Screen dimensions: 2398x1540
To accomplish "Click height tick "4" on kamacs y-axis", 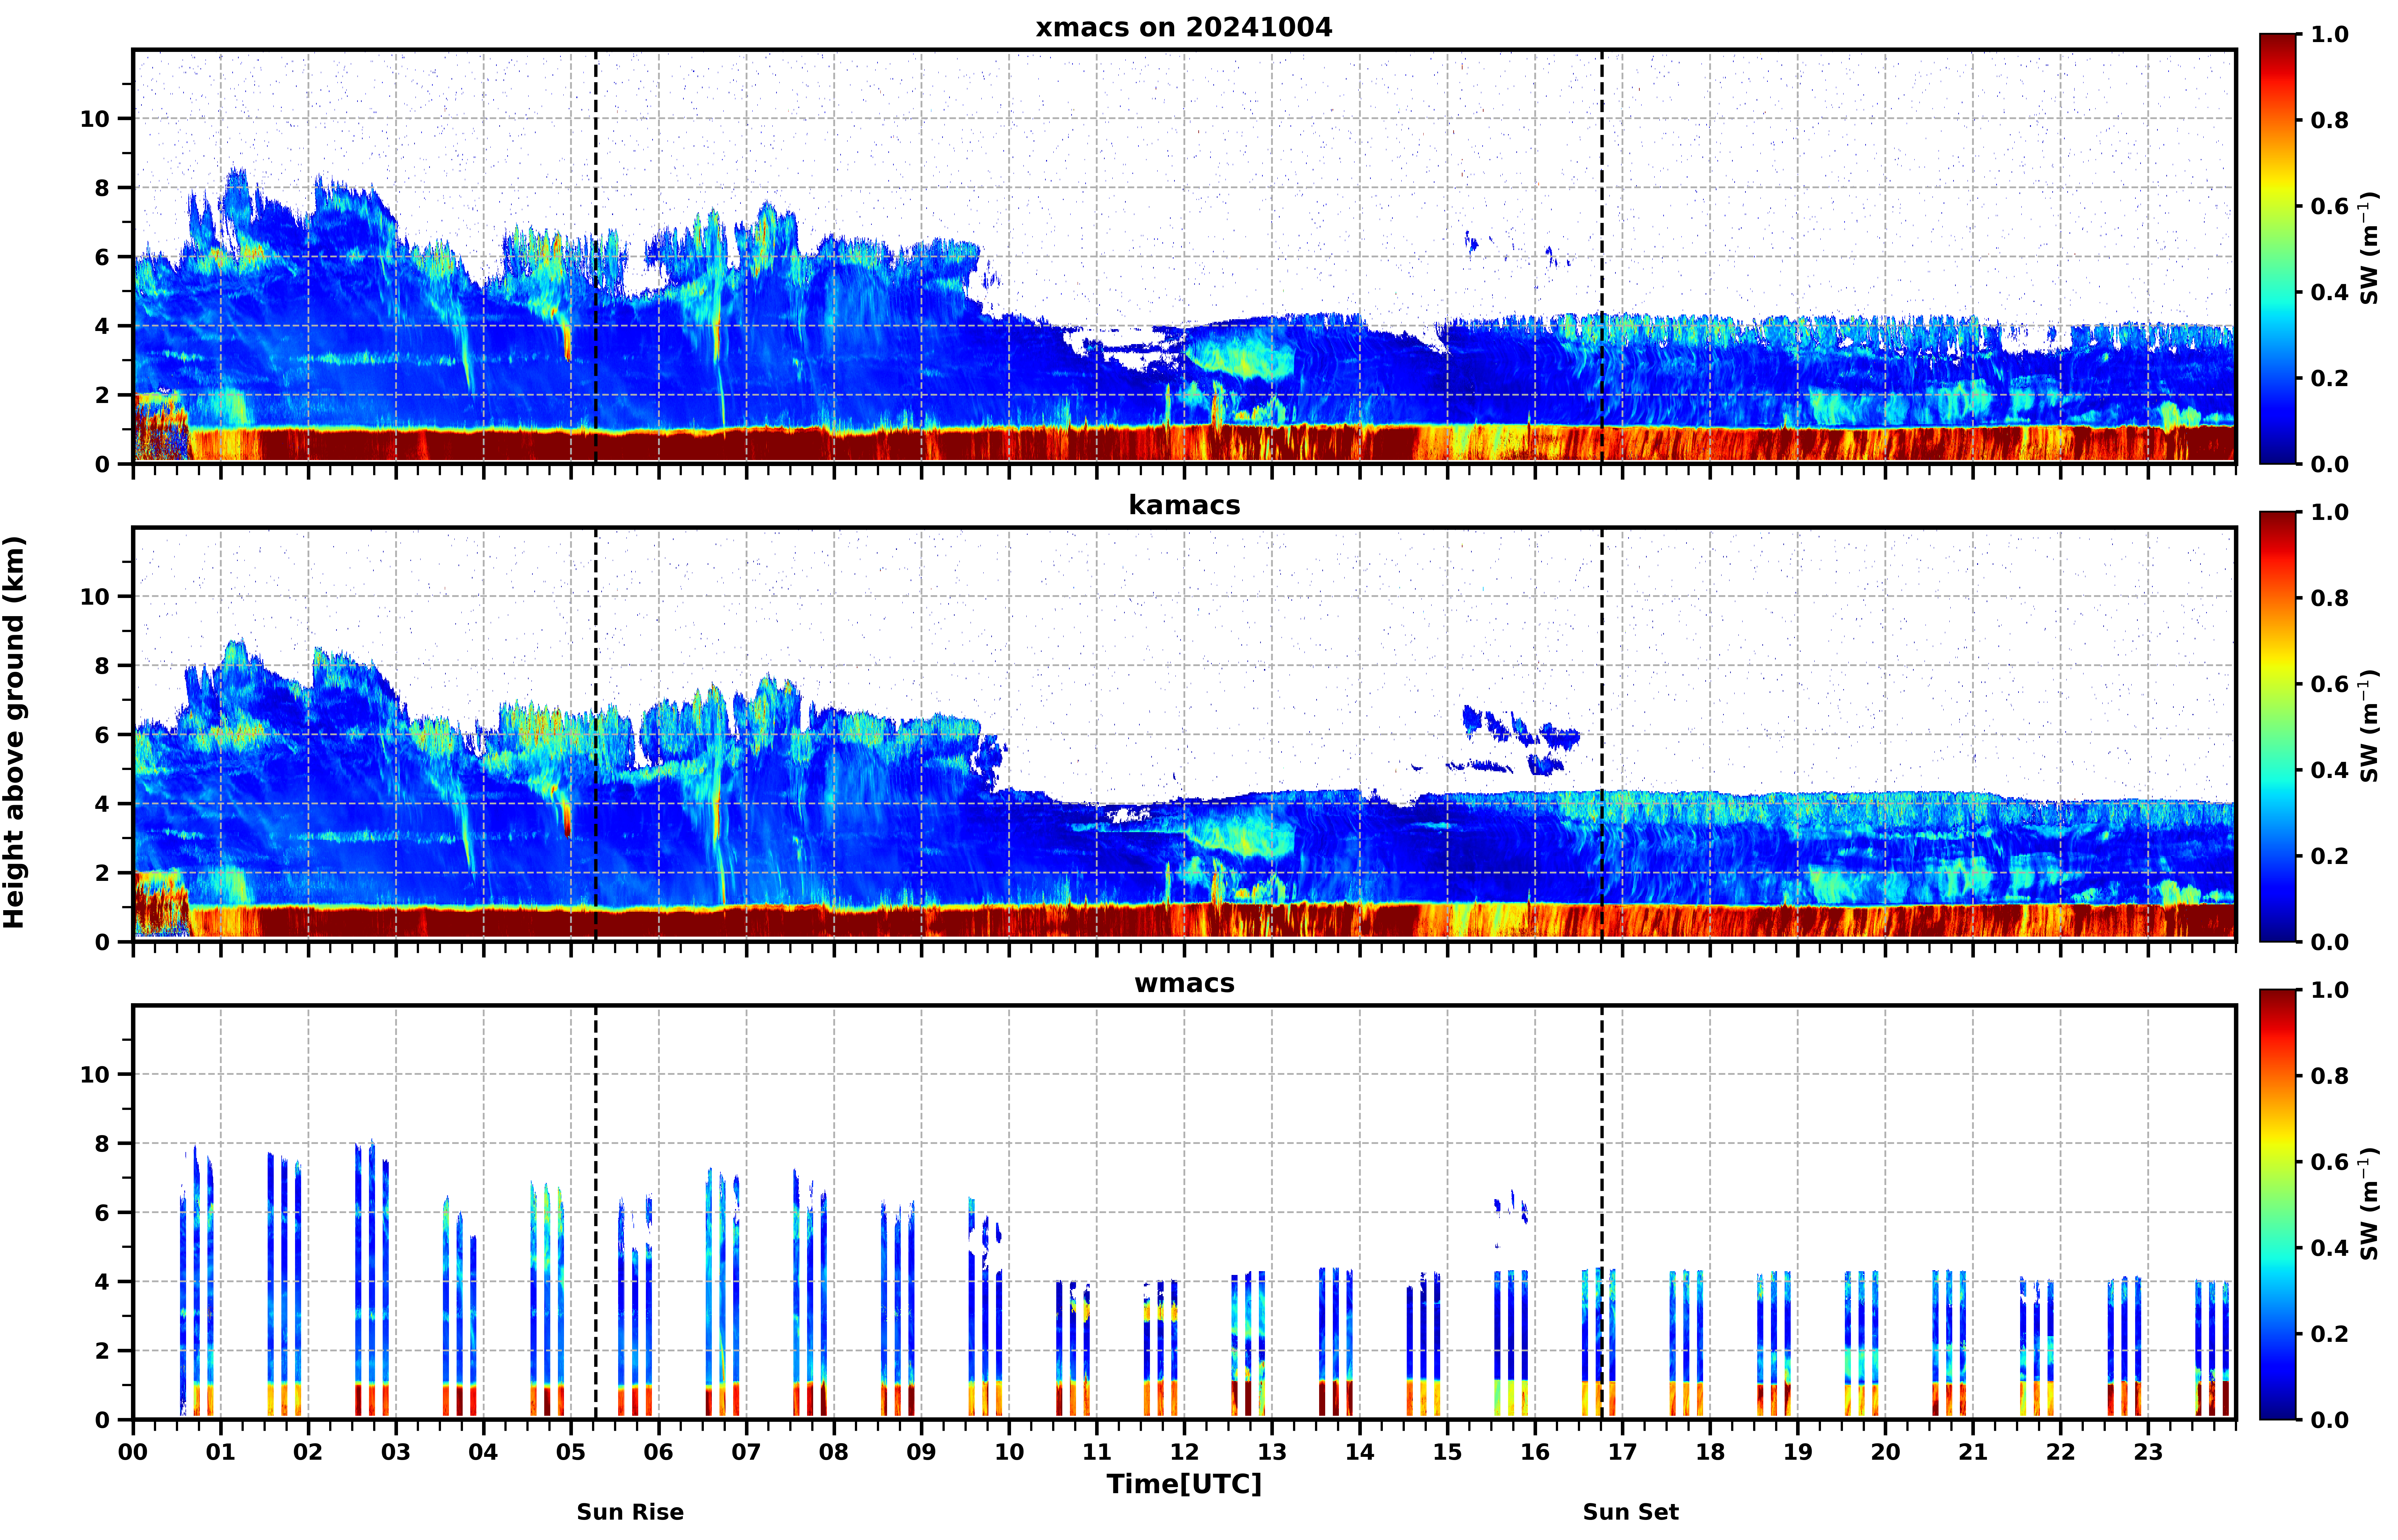I will point(102,804).
